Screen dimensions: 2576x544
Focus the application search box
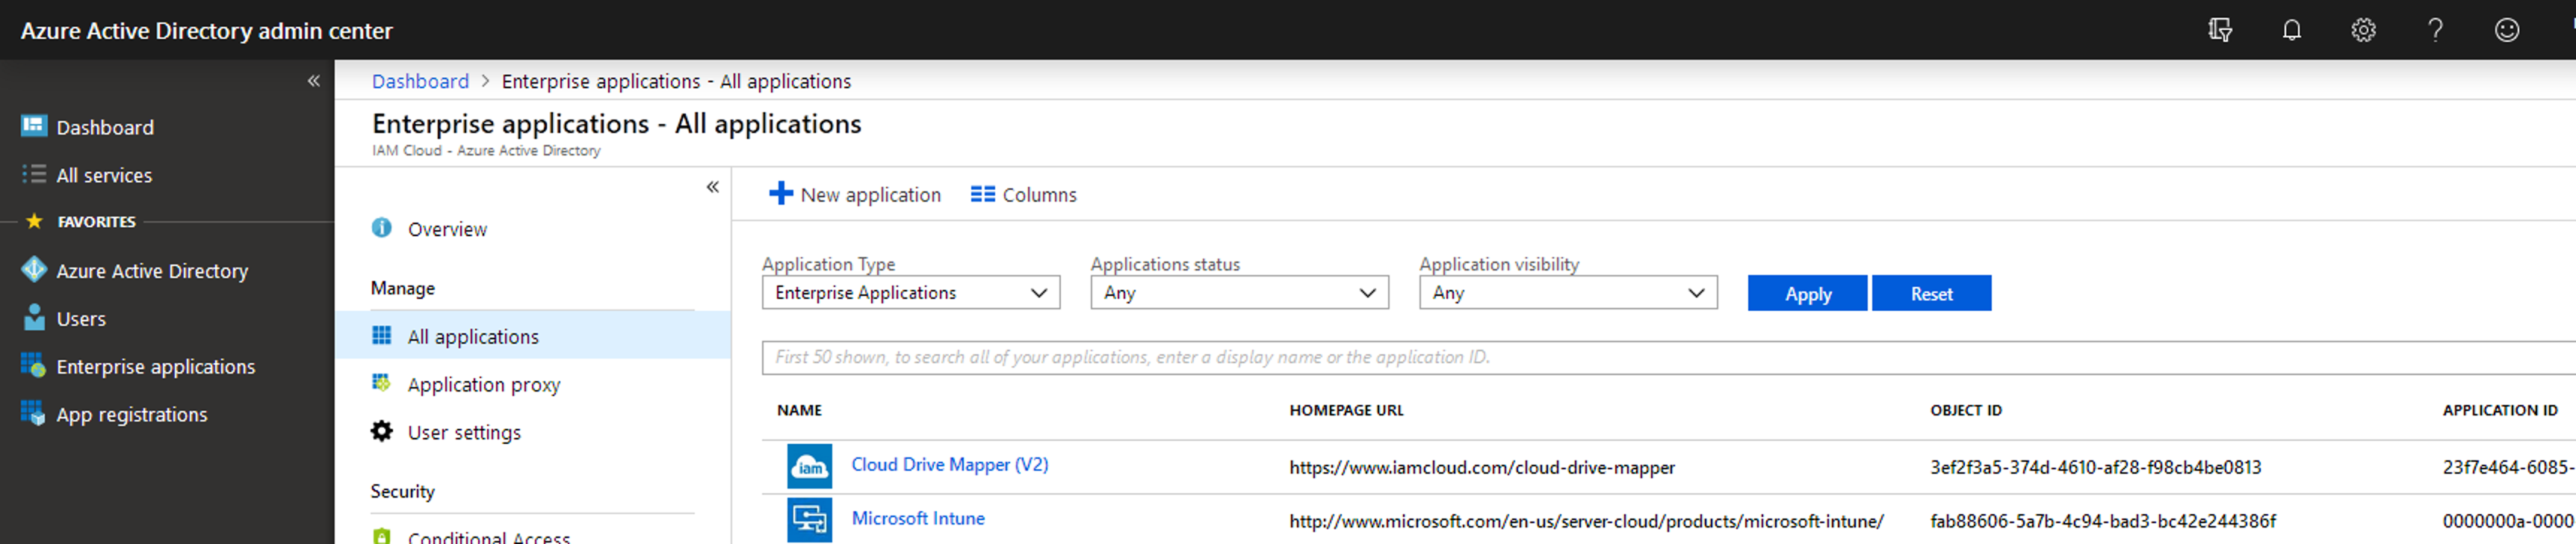coord(1668,357)
